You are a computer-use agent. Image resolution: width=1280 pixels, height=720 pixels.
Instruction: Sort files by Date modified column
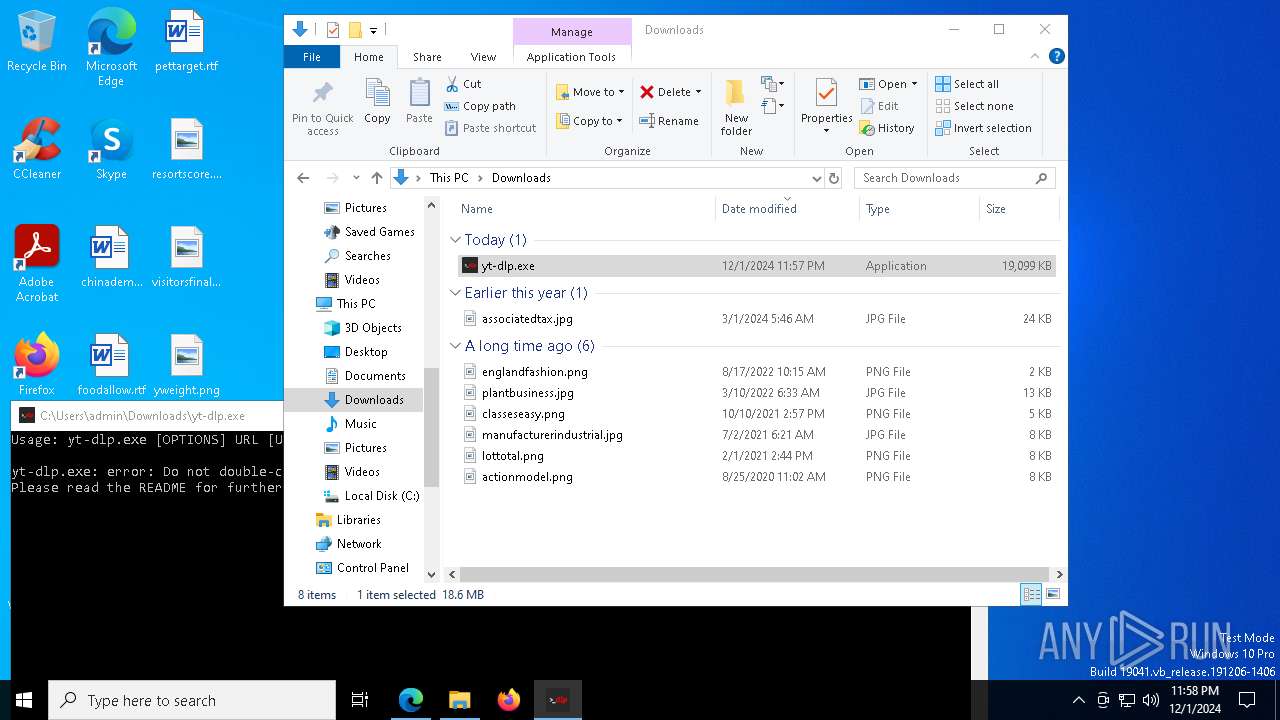(x=788, y=209)
